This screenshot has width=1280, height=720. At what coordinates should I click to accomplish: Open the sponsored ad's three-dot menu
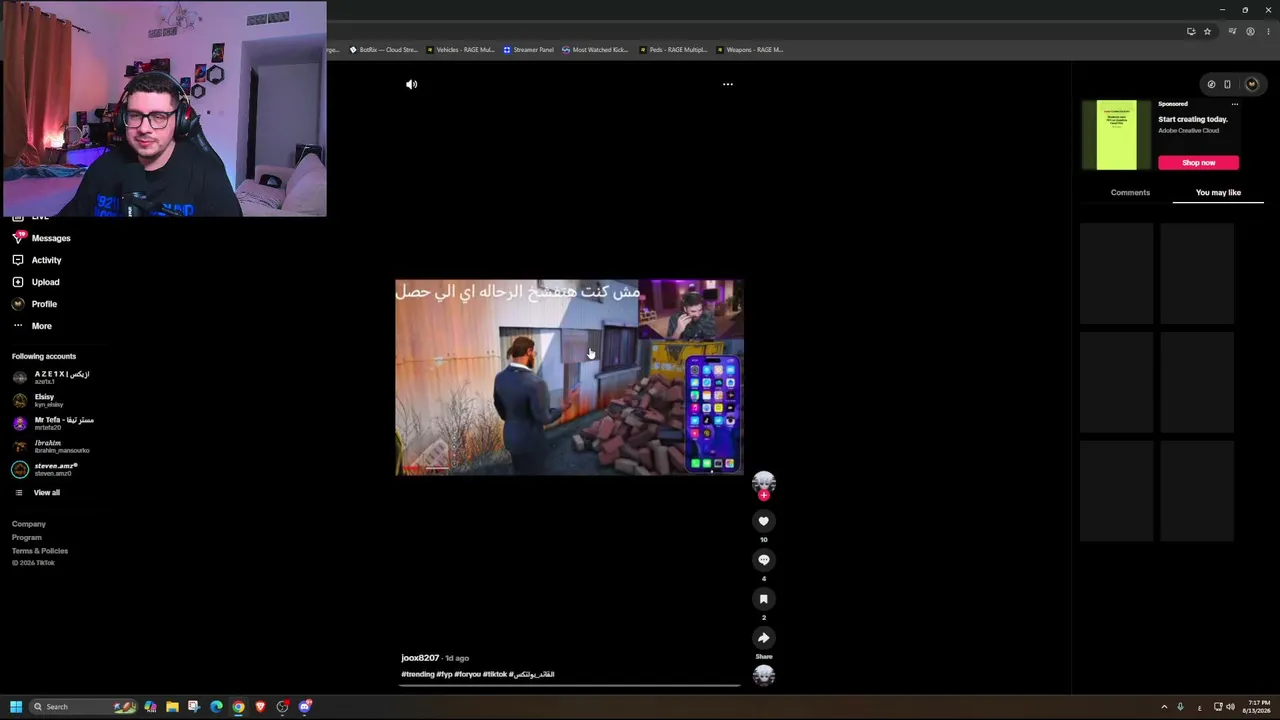point(1235,104)
